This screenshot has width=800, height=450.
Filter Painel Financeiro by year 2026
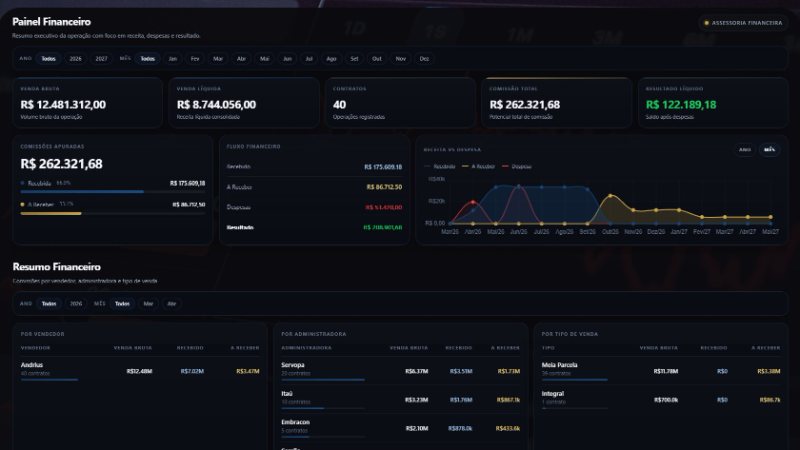pos(76,59)
